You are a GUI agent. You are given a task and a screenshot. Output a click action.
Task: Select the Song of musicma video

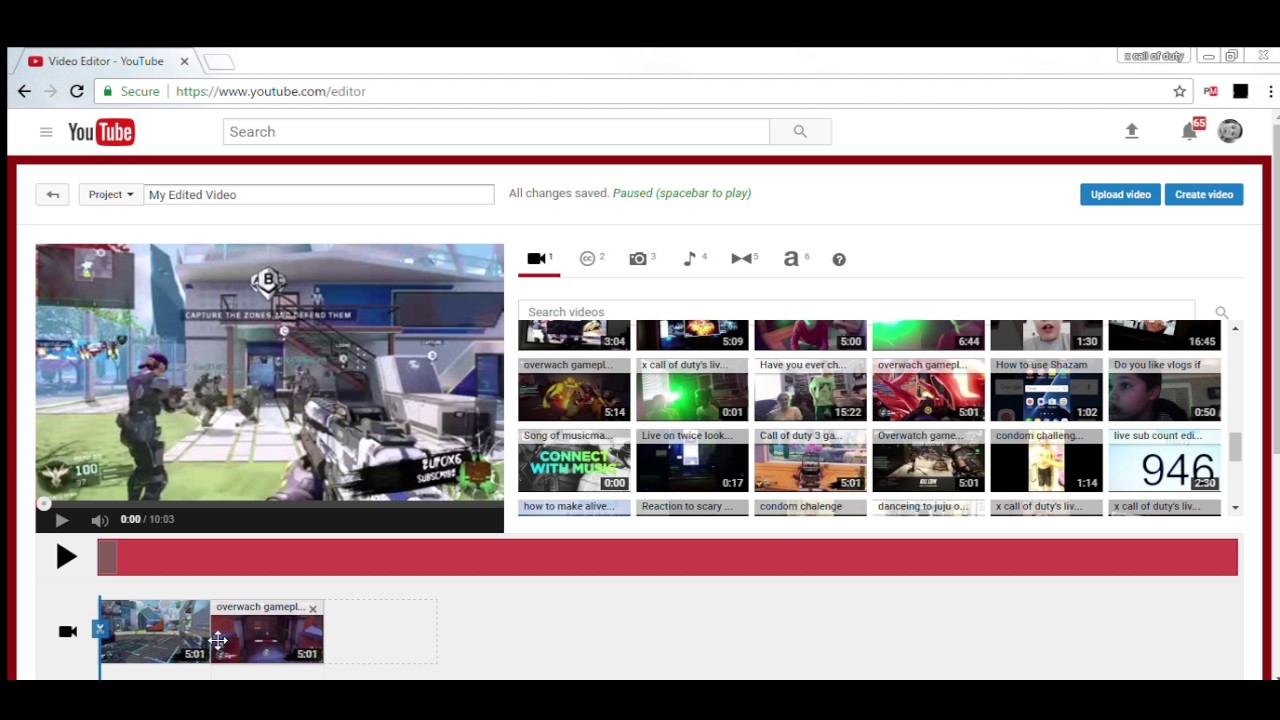(574, 461)
